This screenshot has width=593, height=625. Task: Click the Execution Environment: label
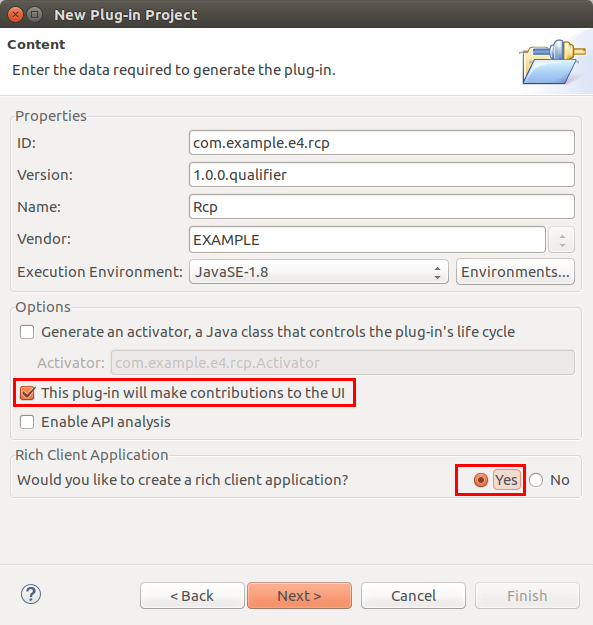point(100,272)
